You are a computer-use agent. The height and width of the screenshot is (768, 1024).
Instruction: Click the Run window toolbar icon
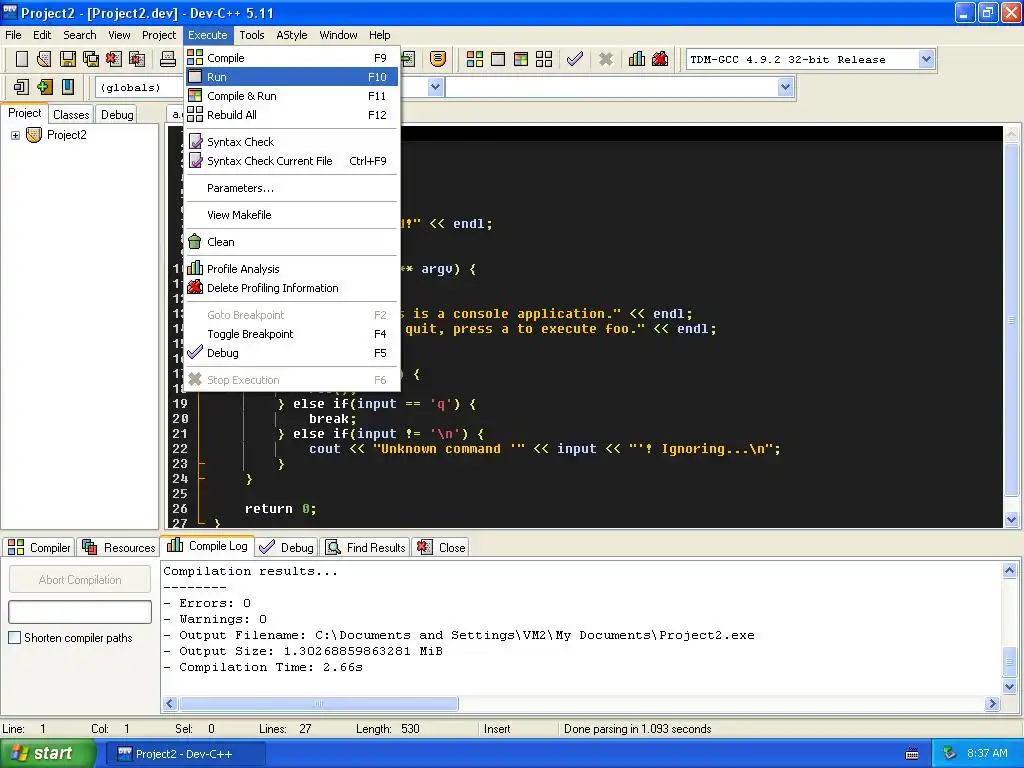[498, 59]
